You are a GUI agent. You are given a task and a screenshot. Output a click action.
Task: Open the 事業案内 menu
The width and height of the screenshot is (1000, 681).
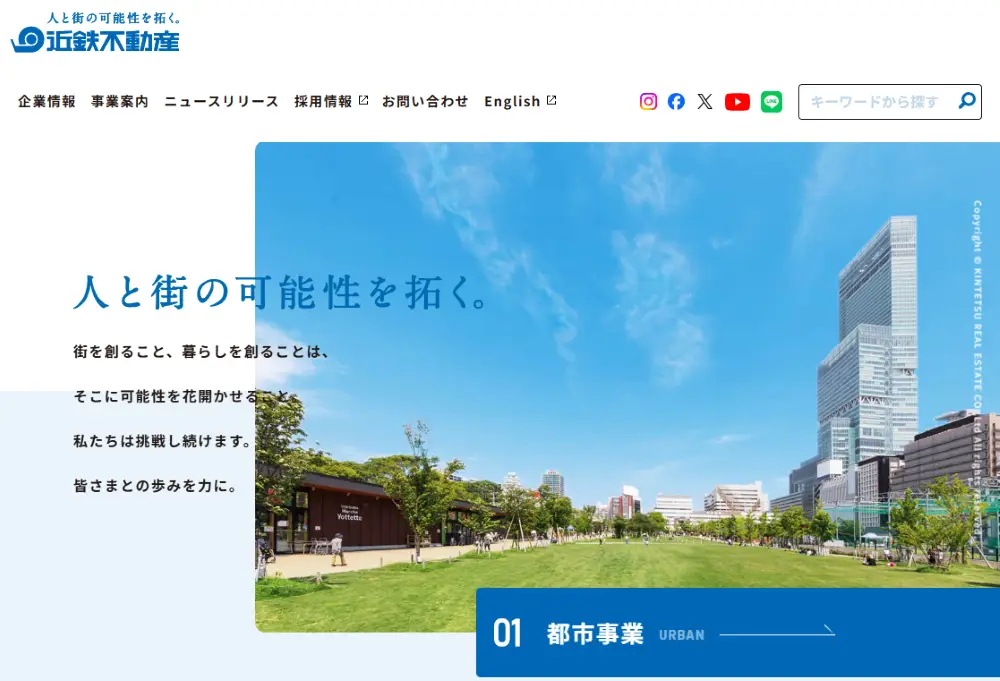(x=120, y=101)
